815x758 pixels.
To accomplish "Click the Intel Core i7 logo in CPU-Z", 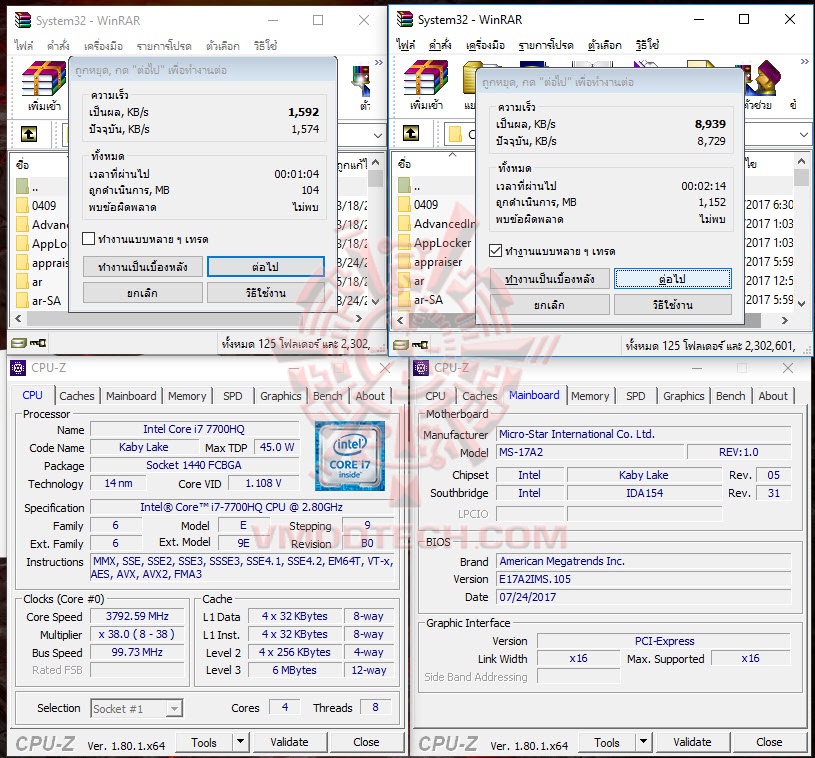I will [350, 456].
